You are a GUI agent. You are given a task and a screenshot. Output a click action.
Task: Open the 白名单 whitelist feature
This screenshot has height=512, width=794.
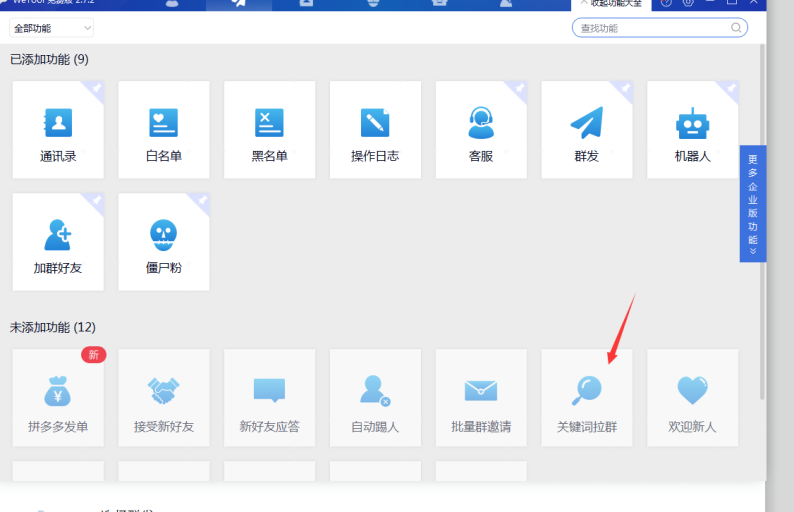pos(164,130)
